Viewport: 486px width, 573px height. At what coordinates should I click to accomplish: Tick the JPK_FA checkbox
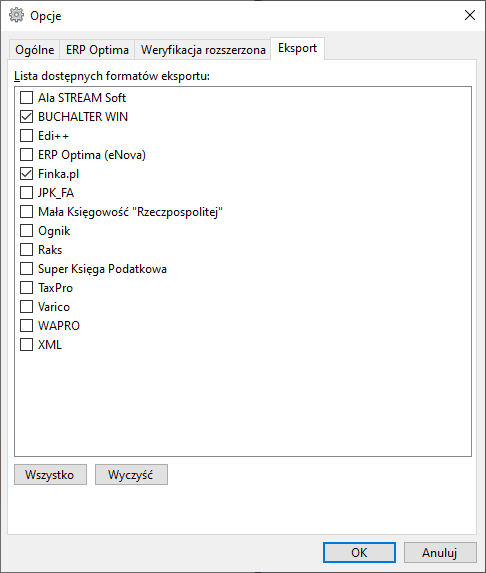point(26,193)
